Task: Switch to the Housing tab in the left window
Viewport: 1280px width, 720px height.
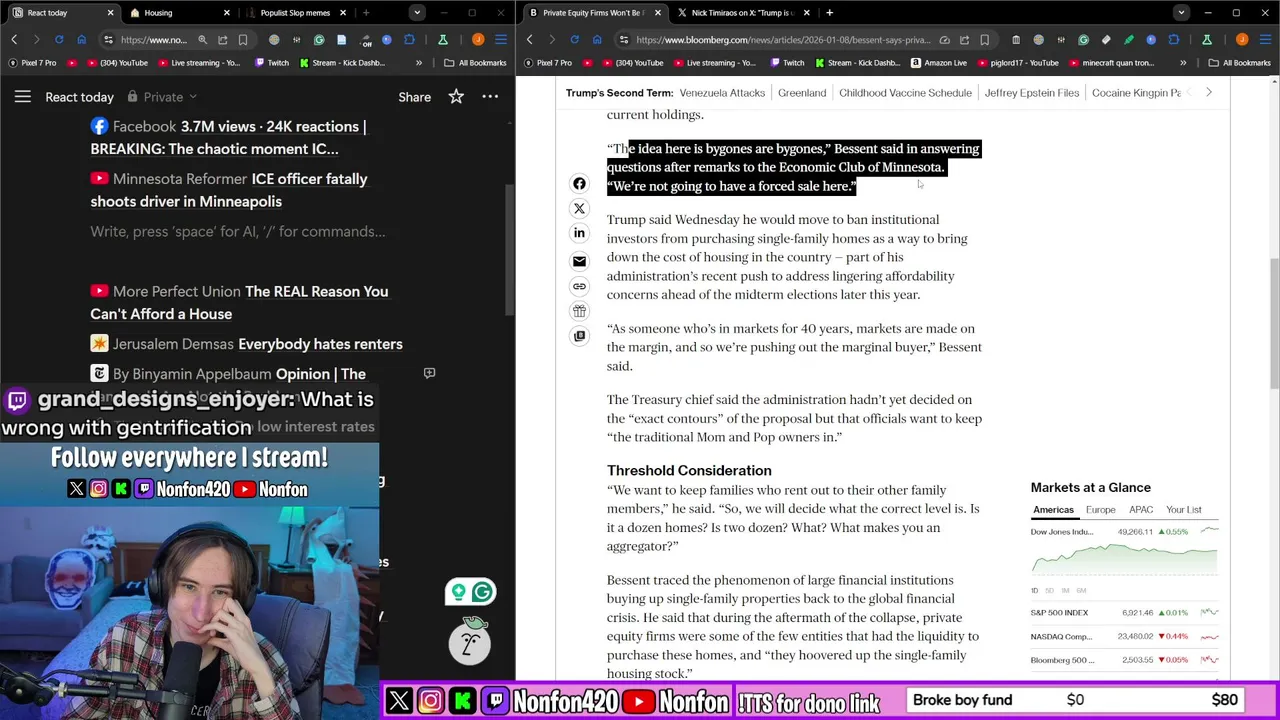Action: pyautogui.click(x=180, y=13)
